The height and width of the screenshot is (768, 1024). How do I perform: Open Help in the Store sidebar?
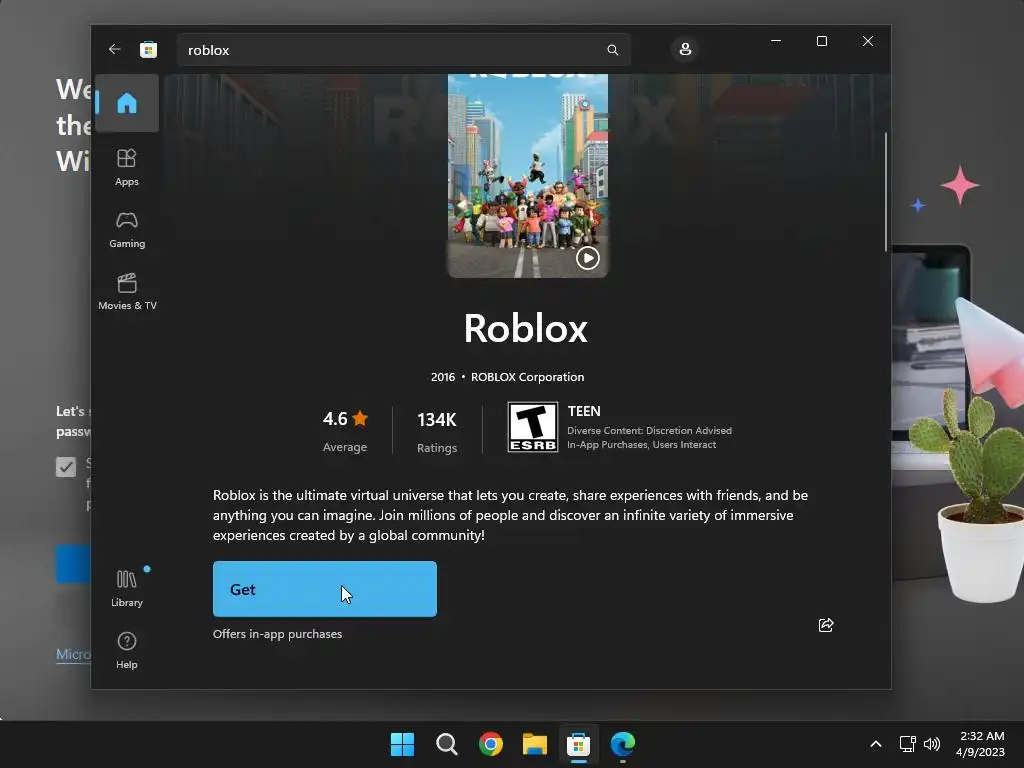click(x=127, y=650)
